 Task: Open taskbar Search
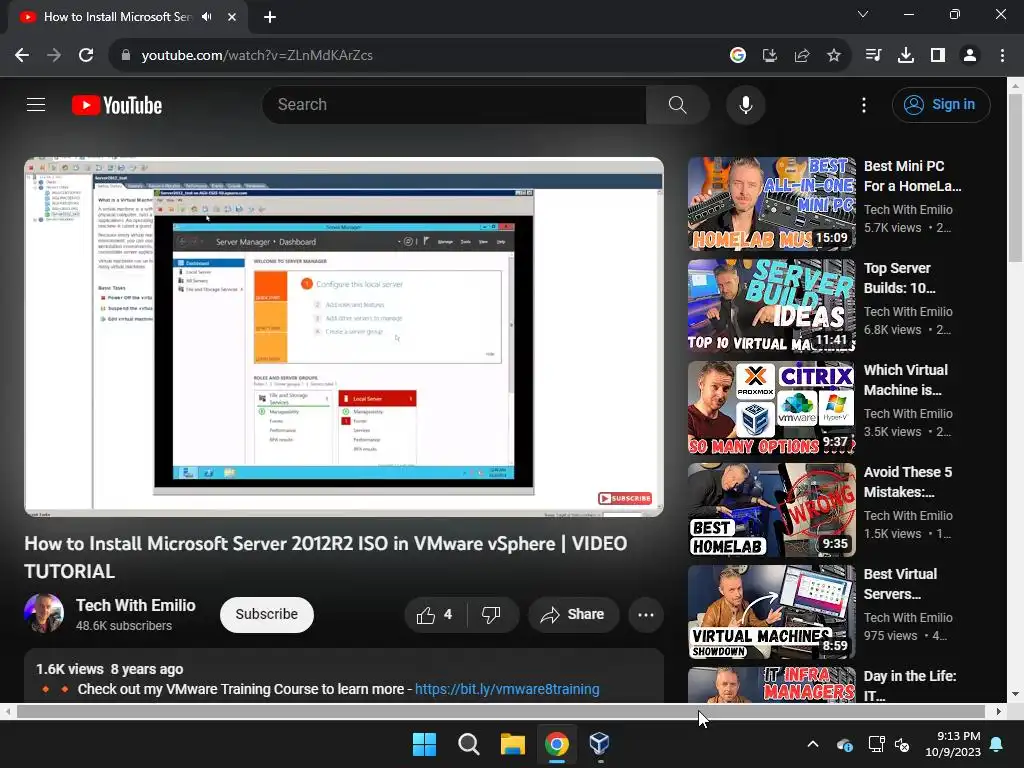468,744
